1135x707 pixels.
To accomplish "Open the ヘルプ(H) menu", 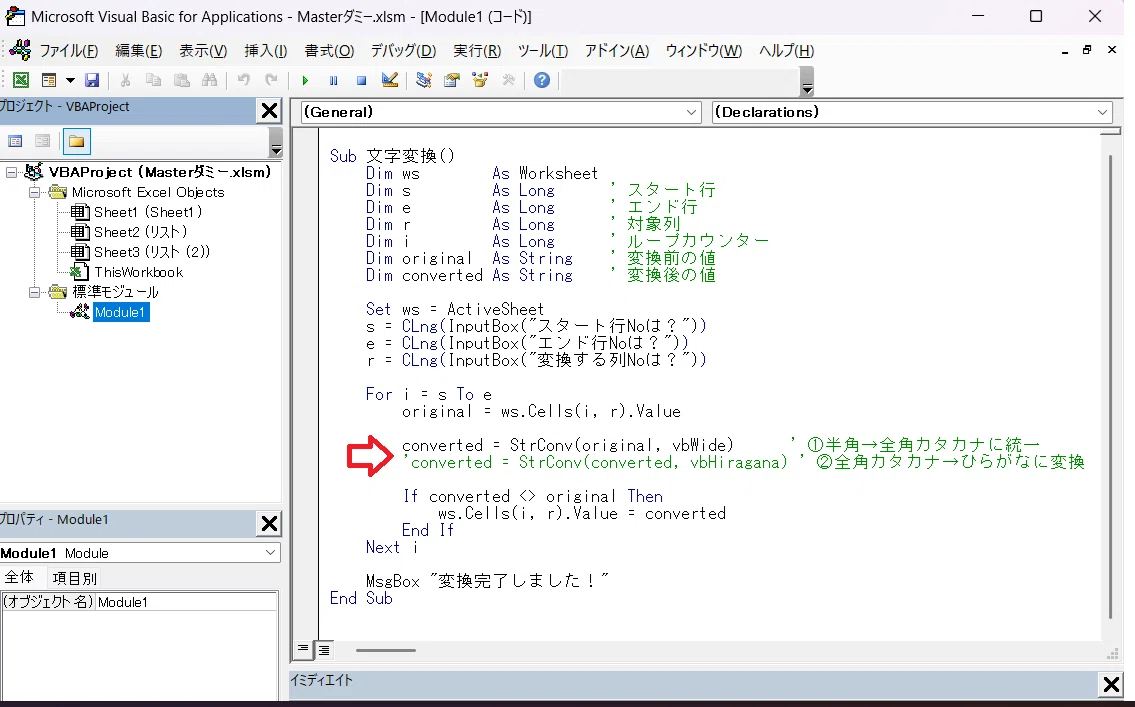I will 786,51.
